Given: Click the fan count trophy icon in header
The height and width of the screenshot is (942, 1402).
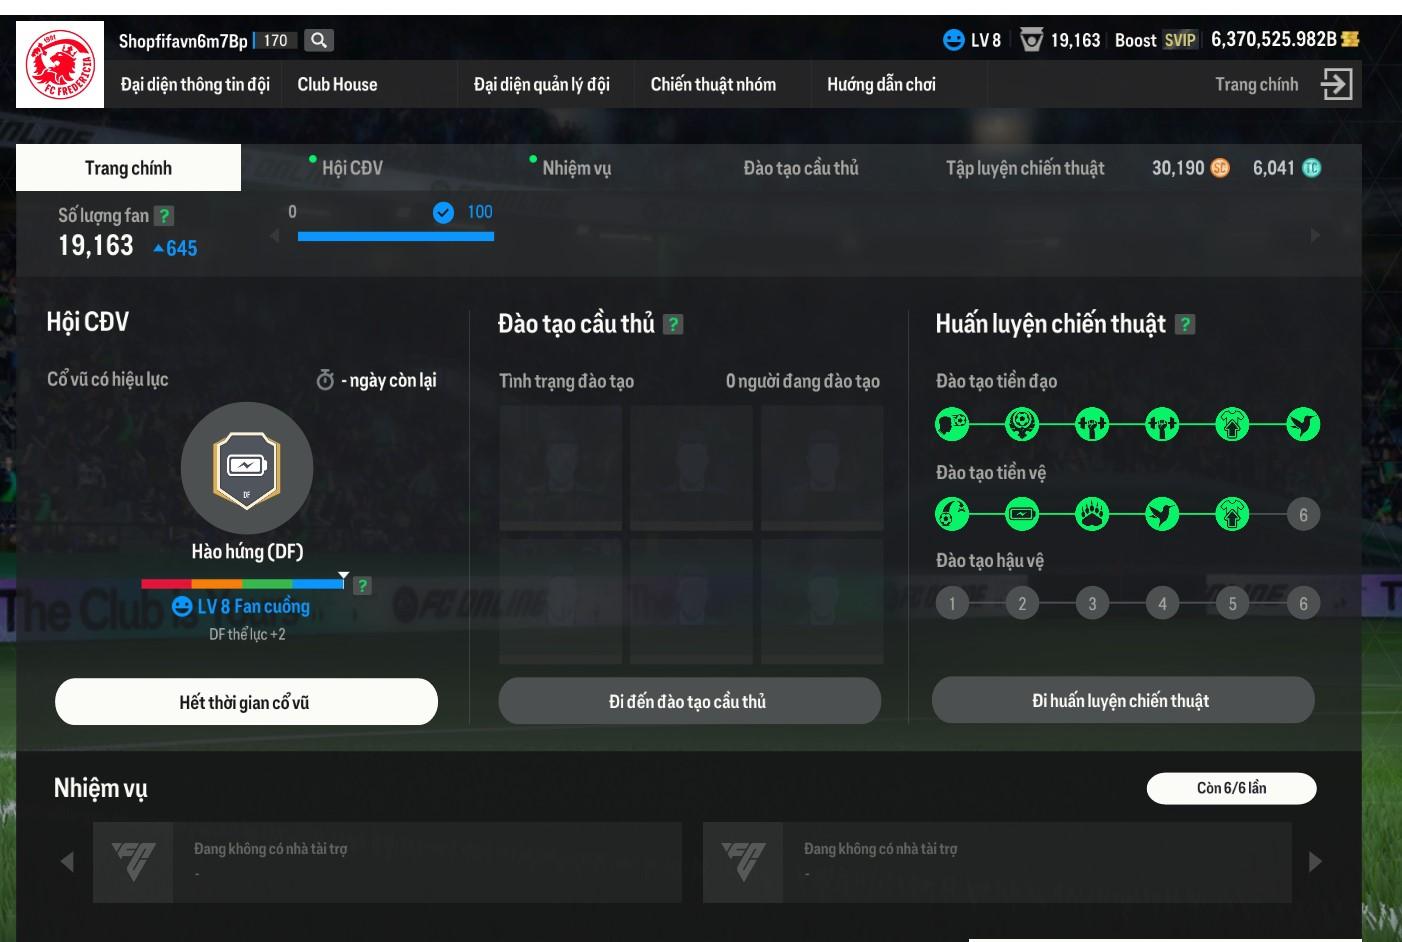Looking at the screenshot, I should click(x=1031, y=40).
